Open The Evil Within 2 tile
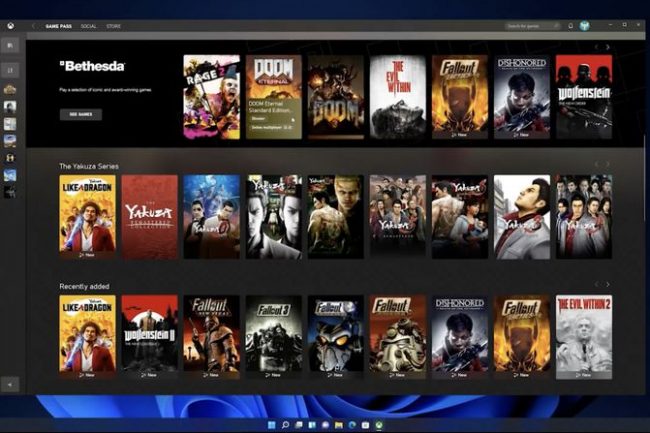 [584, 337]
